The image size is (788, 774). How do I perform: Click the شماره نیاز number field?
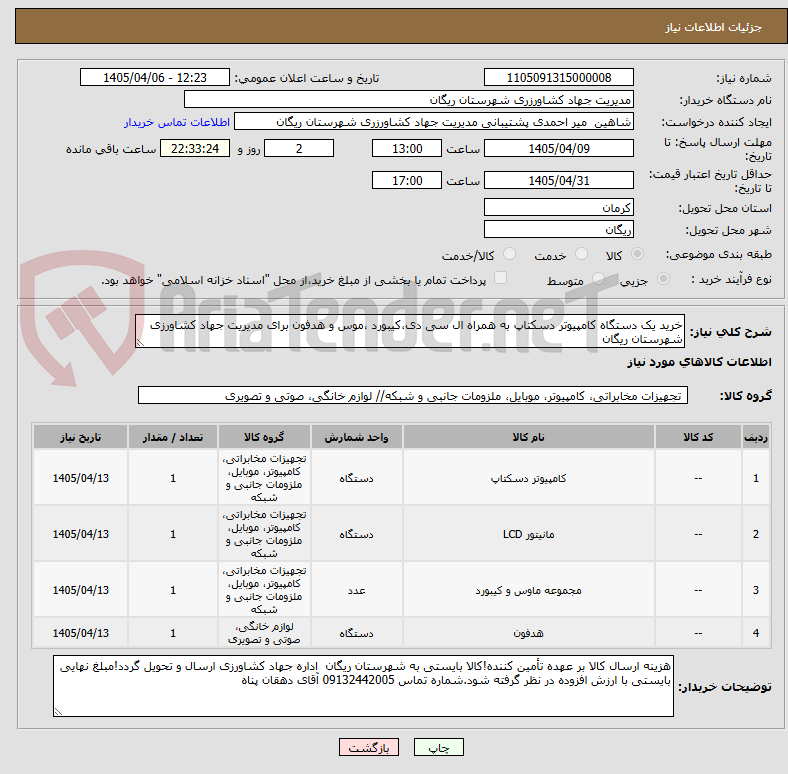coord(558,77)
